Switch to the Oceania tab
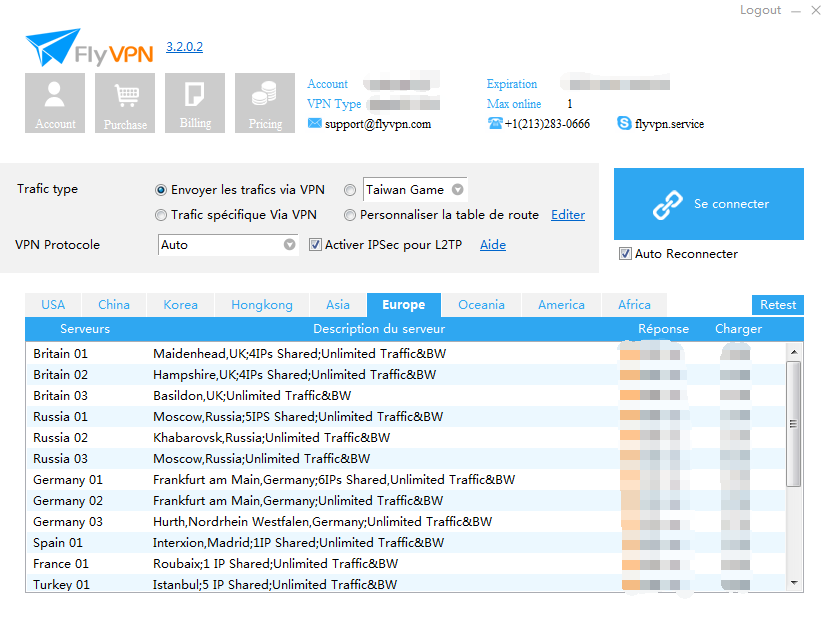This screenshot has height=623, width=829. [x=481, y=305]
